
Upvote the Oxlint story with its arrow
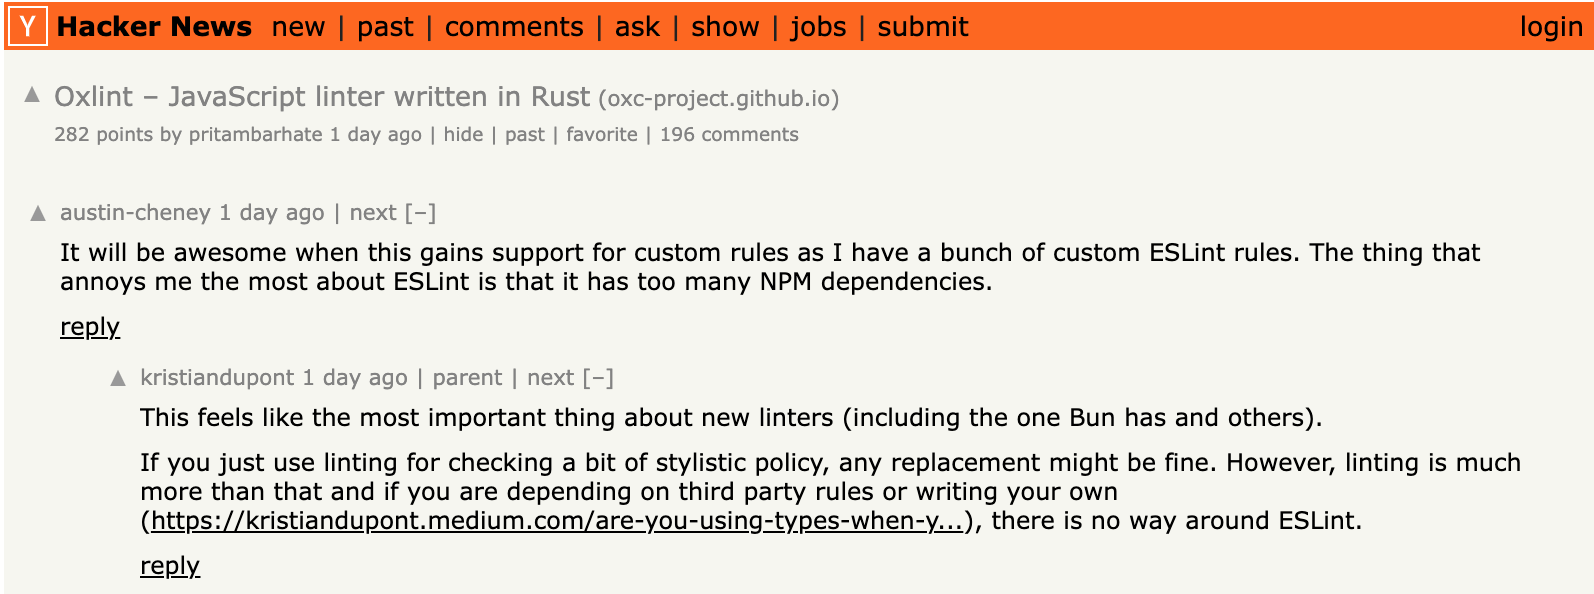pos(32,95)
